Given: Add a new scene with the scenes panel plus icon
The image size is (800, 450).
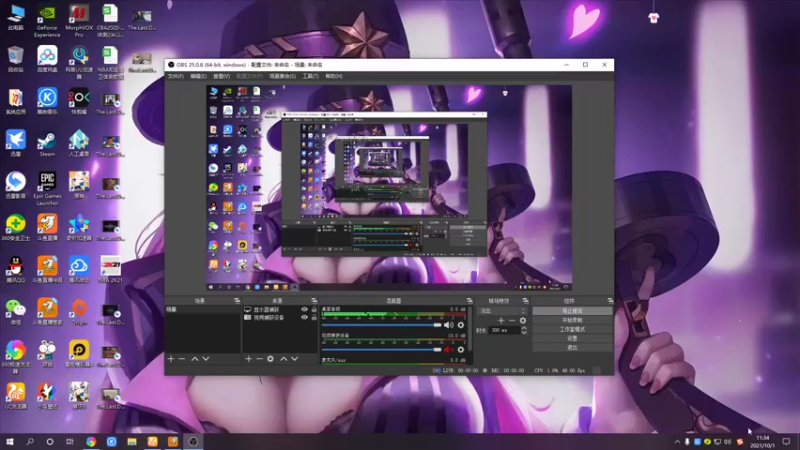Looking at the screenshot, I should tap(171, 359).
